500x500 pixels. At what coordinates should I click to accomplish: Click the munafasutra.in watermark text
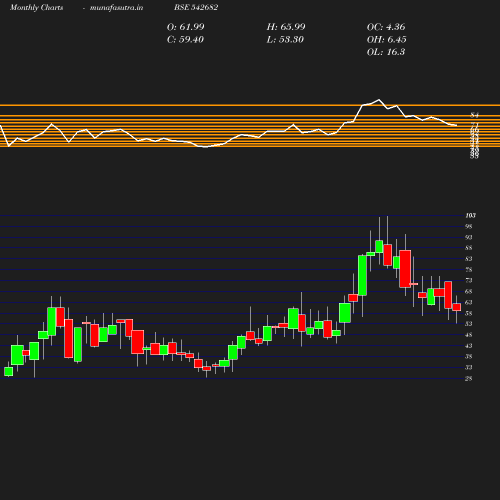(x=116, y=8)
